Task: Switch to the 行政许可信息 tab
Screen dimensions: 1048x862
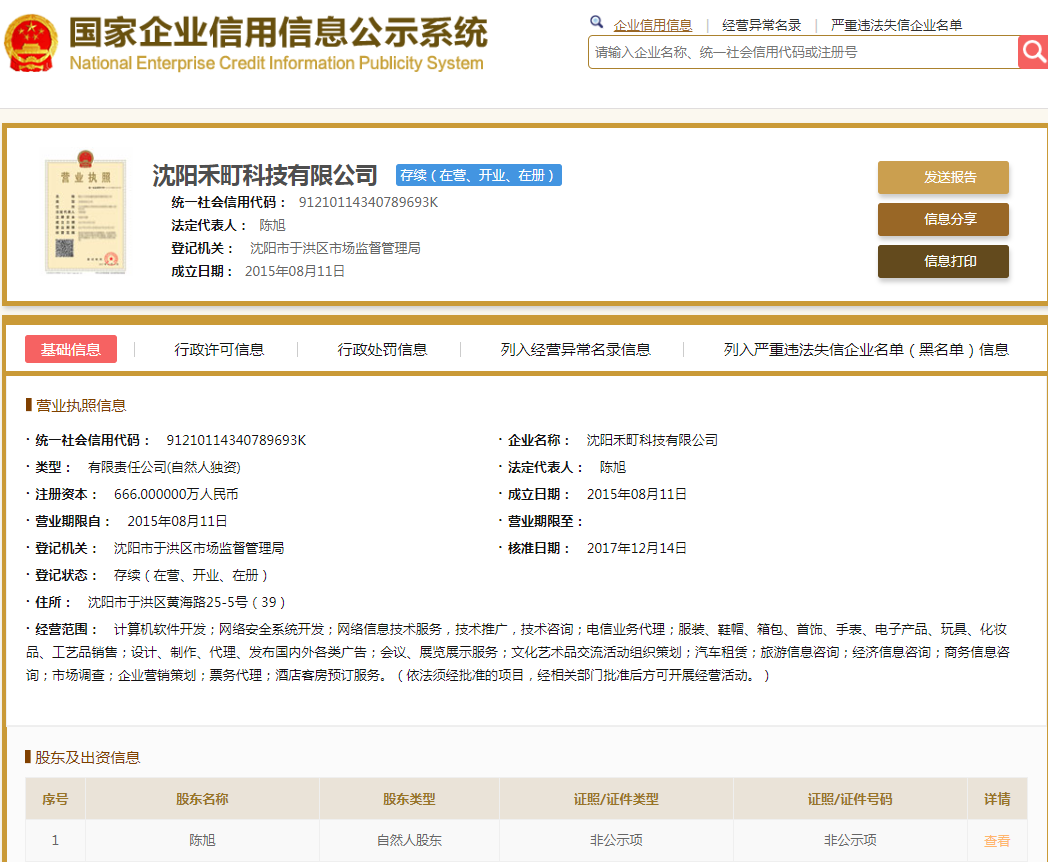Action: coord(219,349)
